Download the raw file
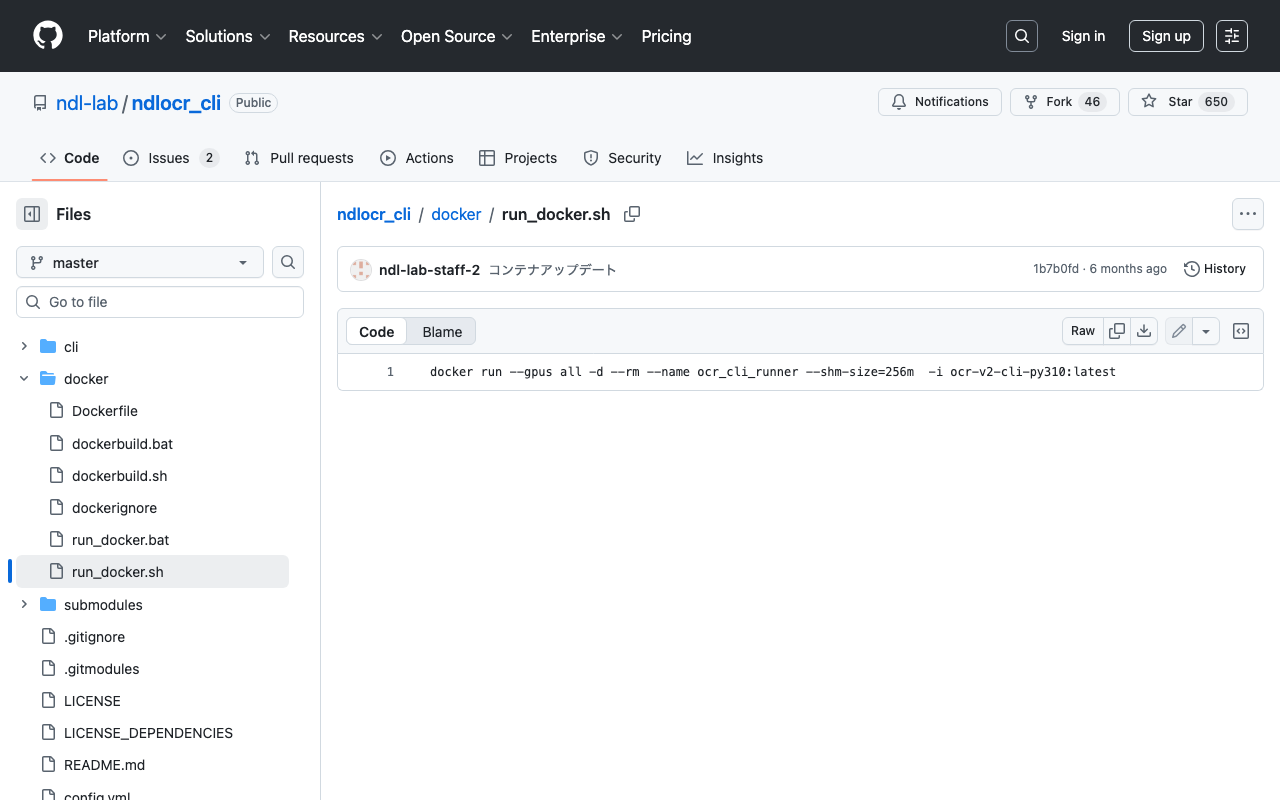 (x=1144, y=330)
